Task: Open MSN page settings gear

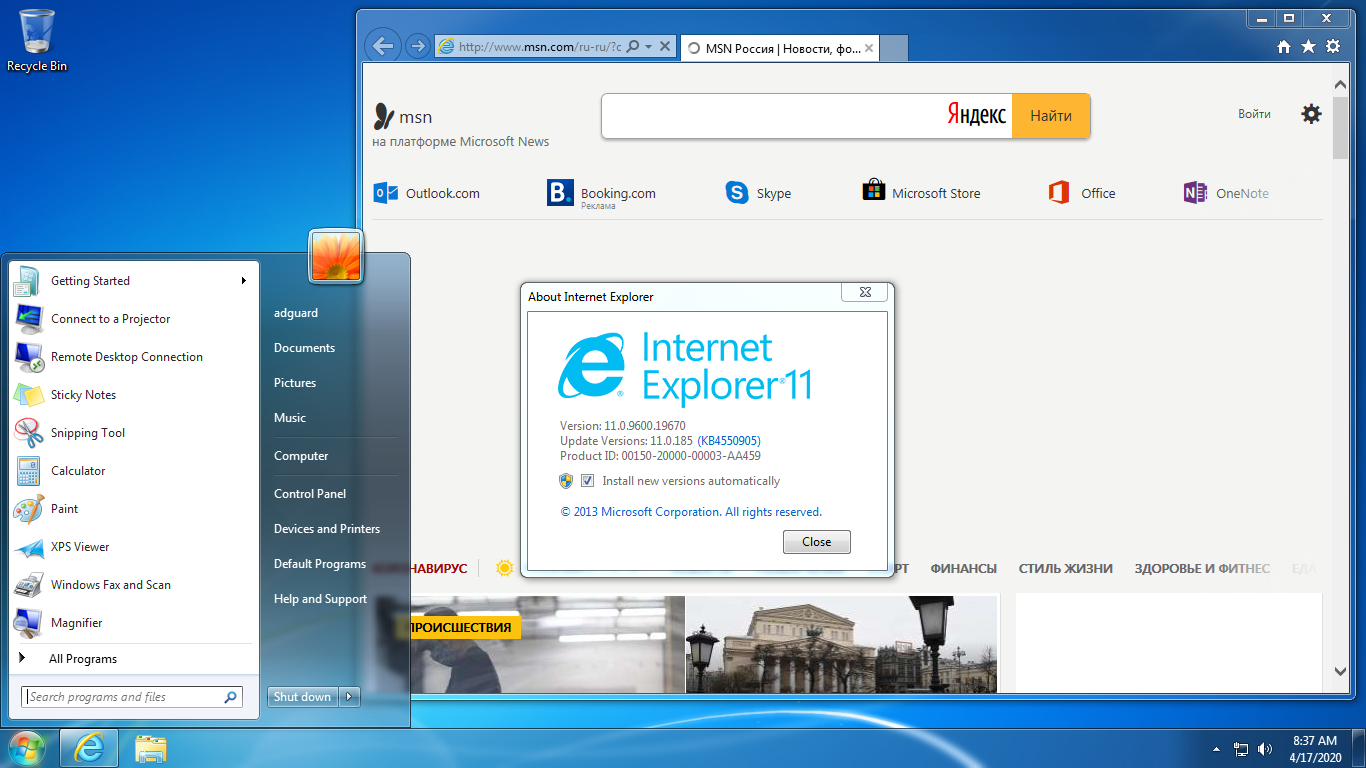Action: [x=1311, y=114]
